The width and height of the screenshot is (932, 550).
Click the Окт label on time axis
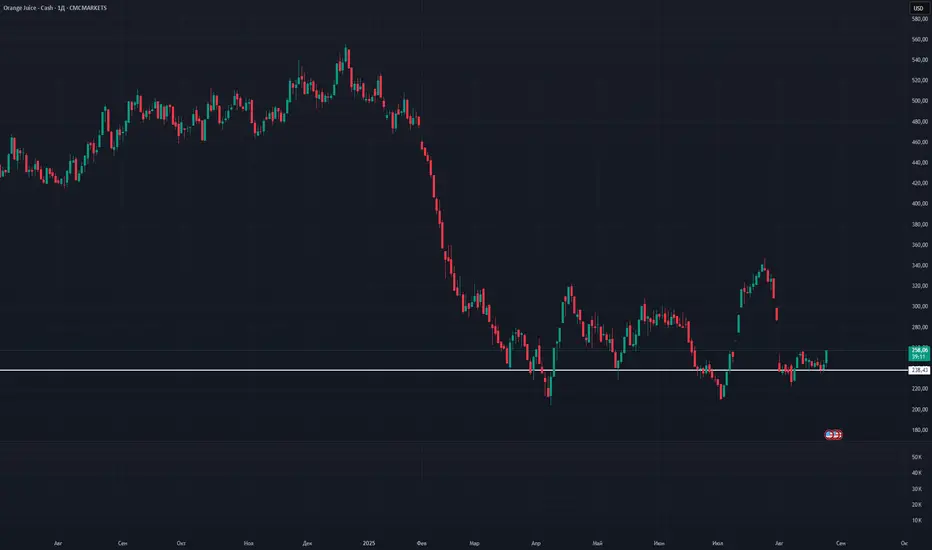click(x=181, y=543)
